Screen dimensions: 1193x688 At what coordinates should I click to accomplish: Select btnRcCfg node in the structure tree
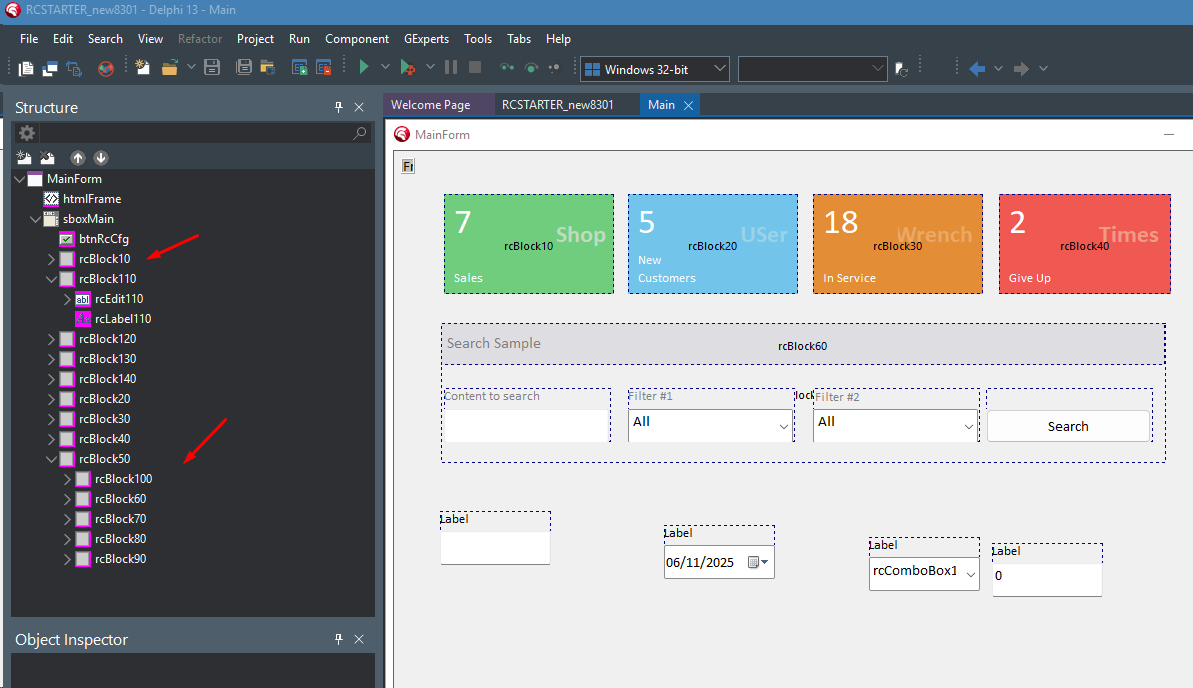(103, 239)
